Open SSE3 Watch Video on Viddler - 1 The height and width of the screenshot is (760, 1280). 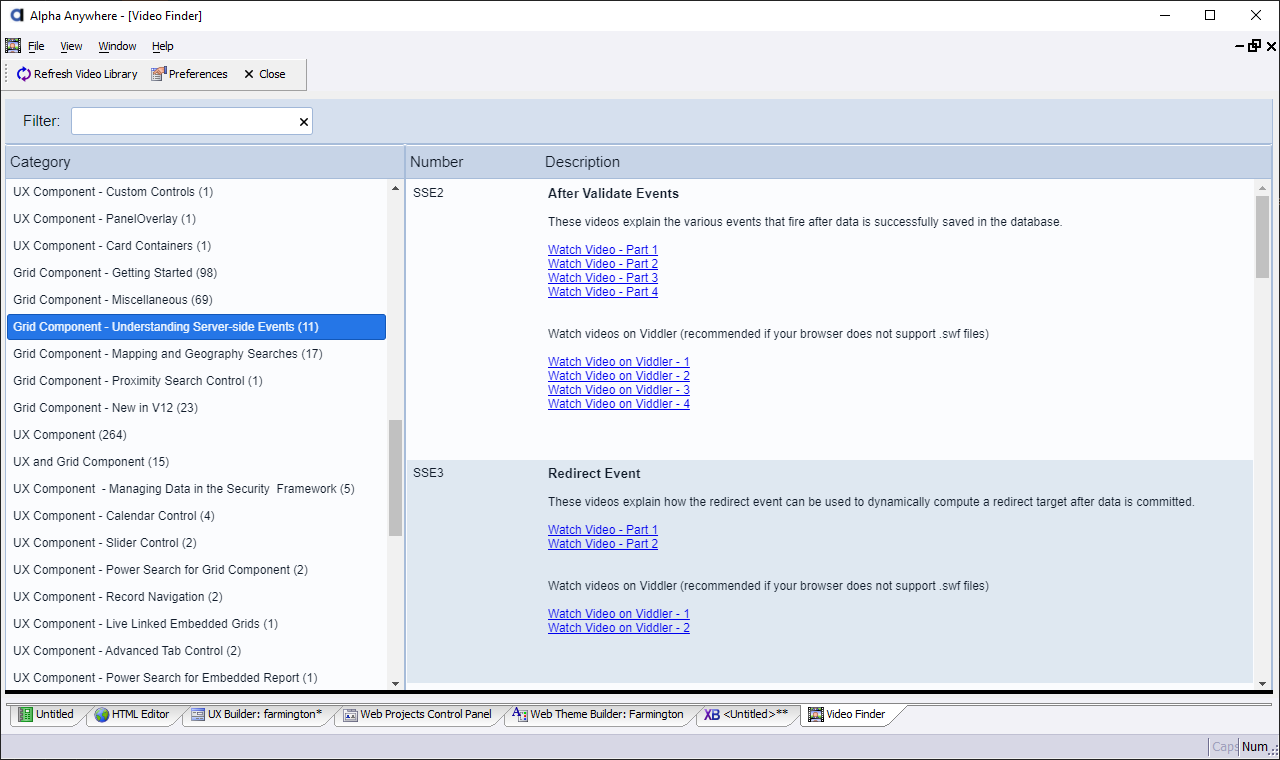pyautogui.click(x=619, y=614)
